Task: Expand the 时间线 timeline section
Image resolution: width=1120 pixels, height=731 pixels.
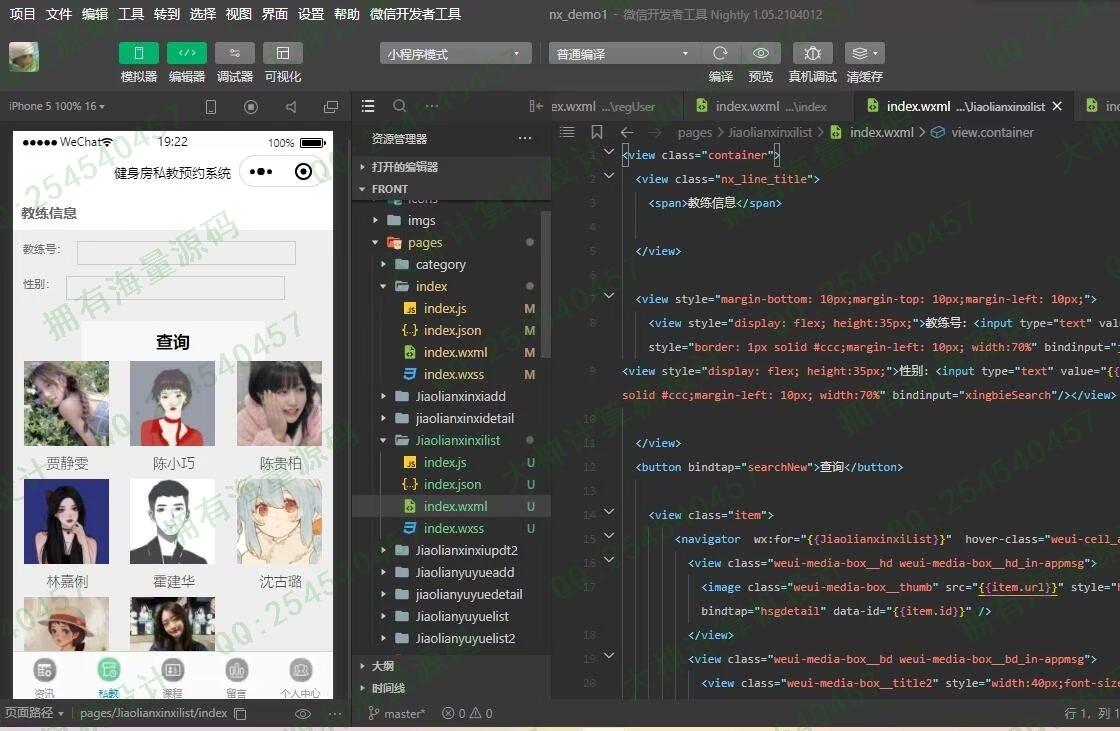Action: coord(451,687)
